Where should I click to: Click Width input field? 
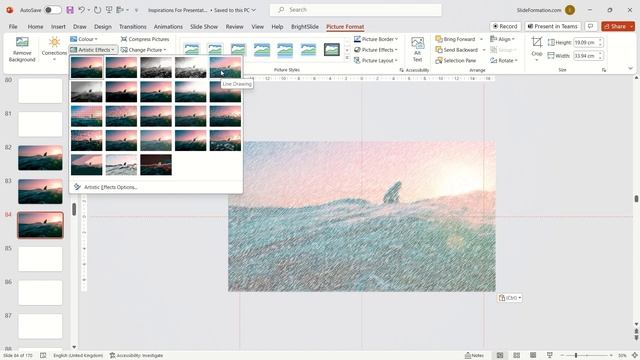(586, 56)
